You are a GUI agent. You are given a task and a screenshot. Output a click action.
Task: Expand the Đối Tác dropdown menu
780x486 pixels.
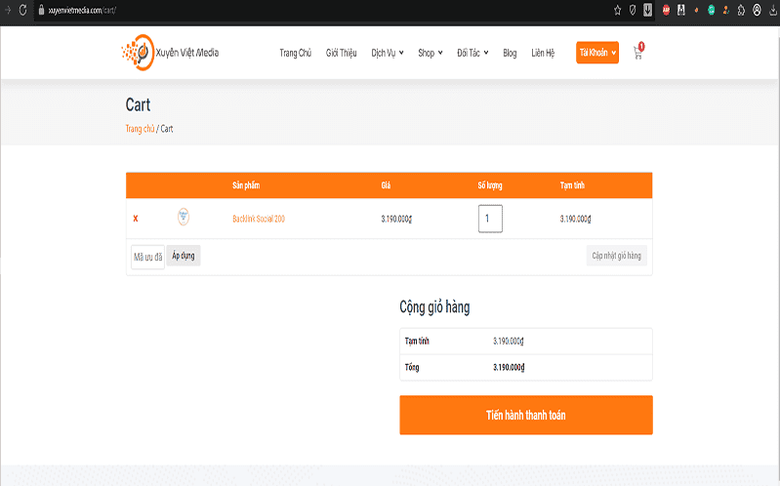click(473, 53)
